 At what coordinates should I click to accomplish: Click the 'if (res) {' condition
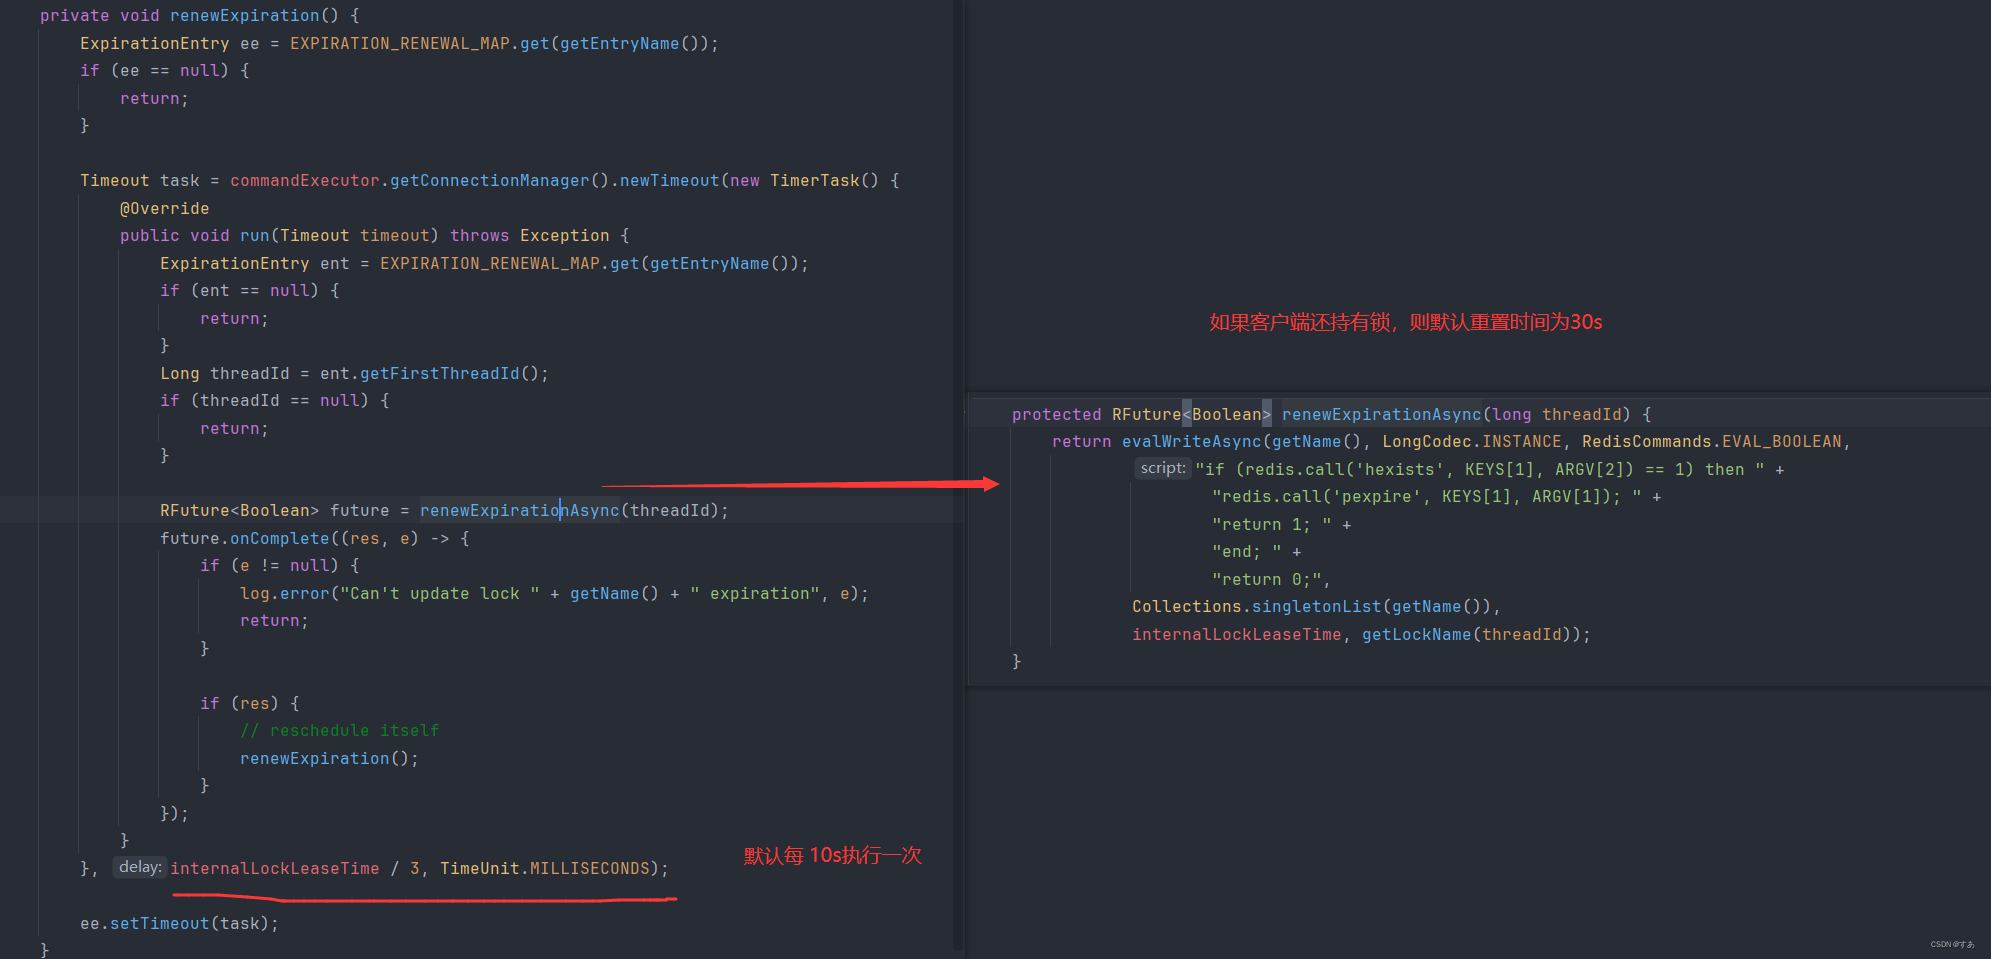point(250,704)
